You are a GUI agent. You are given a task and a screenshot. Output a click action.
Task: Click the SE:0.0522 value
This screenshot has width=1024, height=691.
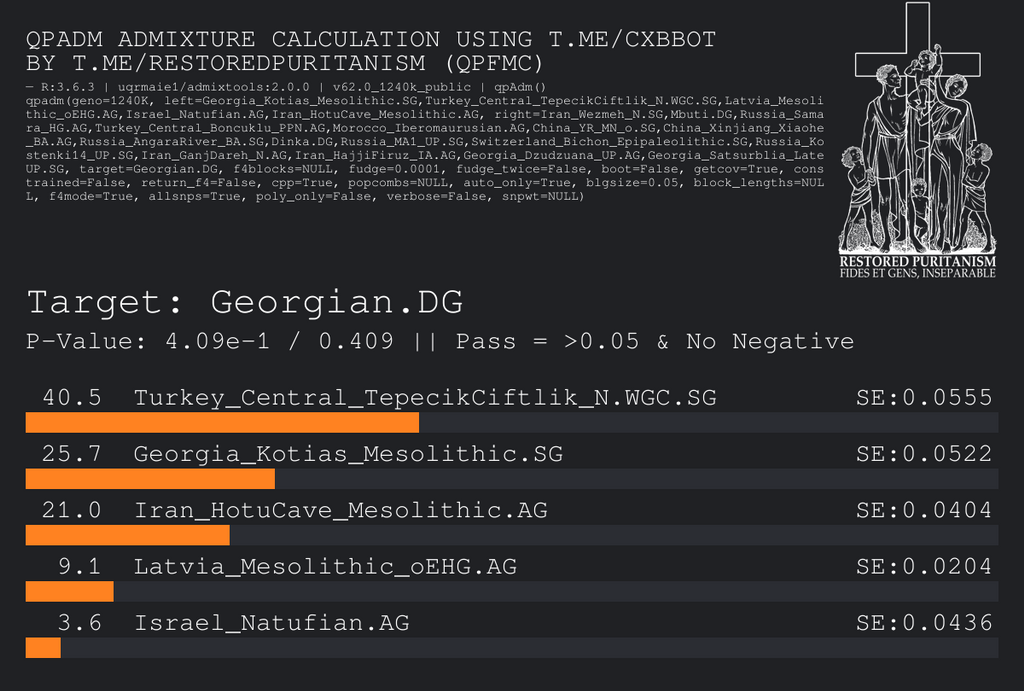(x=924, y=454)
